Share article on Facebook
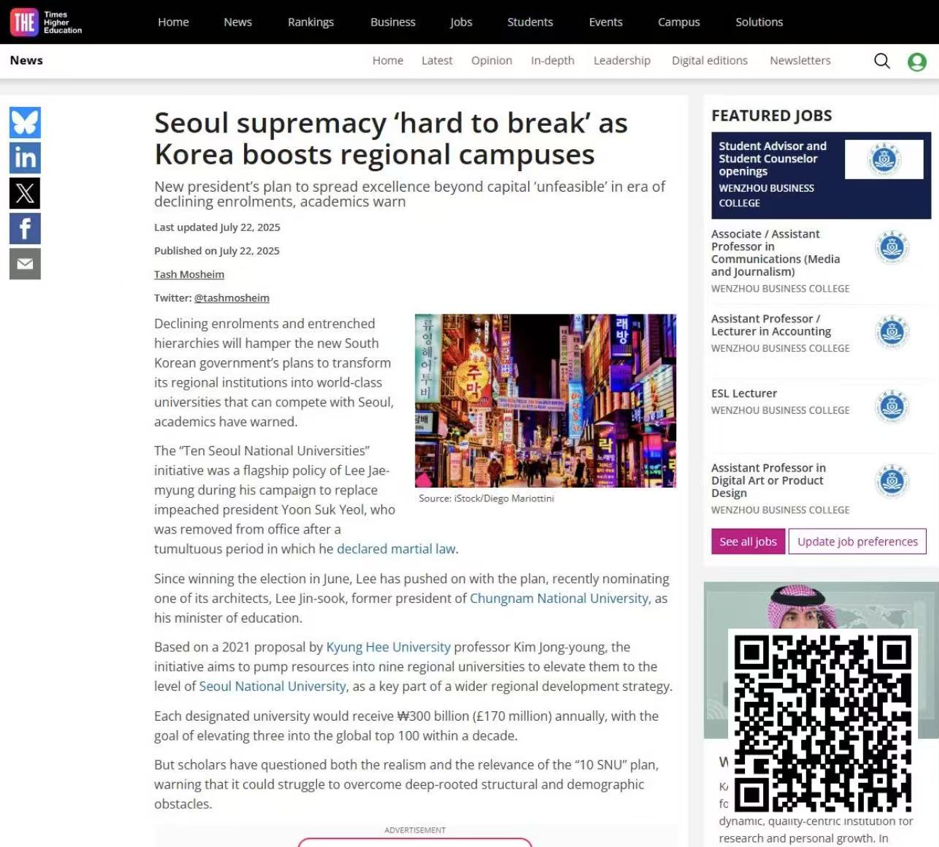Image resolution: width=939 pixels, height=847 pixels. pos(25,228)
